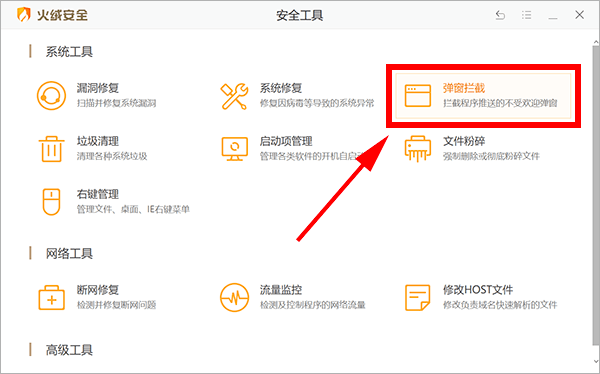
Task: Click the 安全工具 window title
Action: pos(300,15)
